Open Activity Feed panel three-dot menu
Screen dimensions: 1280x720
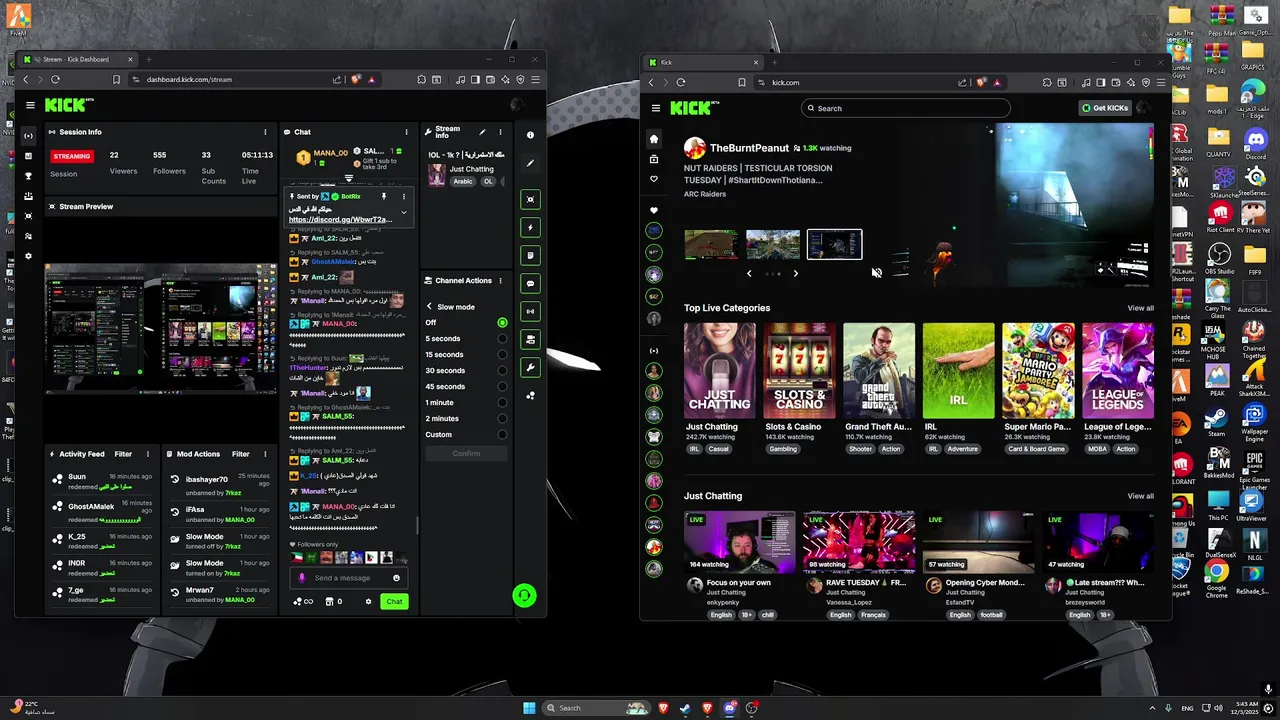pyautogui.click(x=147, y=454)
